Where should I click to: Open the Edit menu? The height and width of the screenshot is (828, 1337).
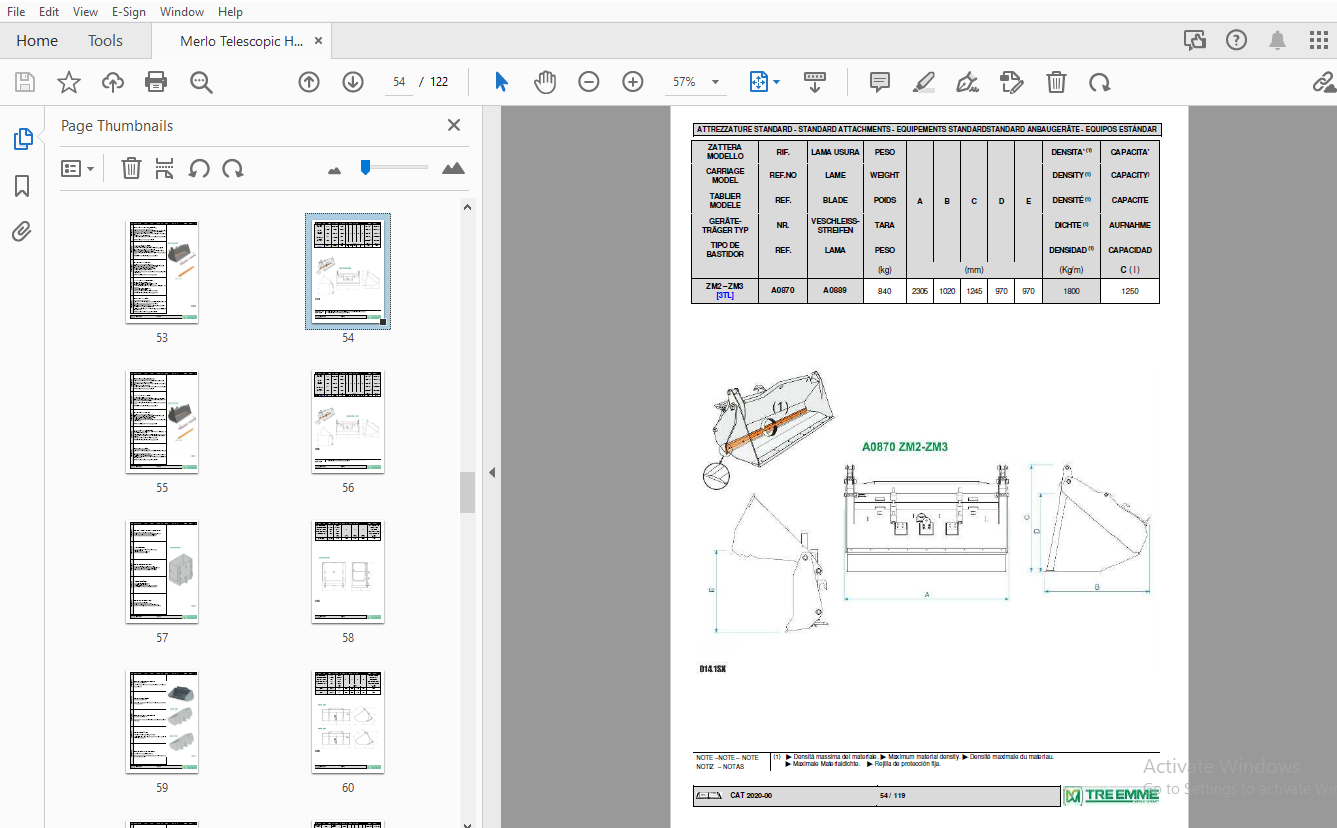pos(48,12)
